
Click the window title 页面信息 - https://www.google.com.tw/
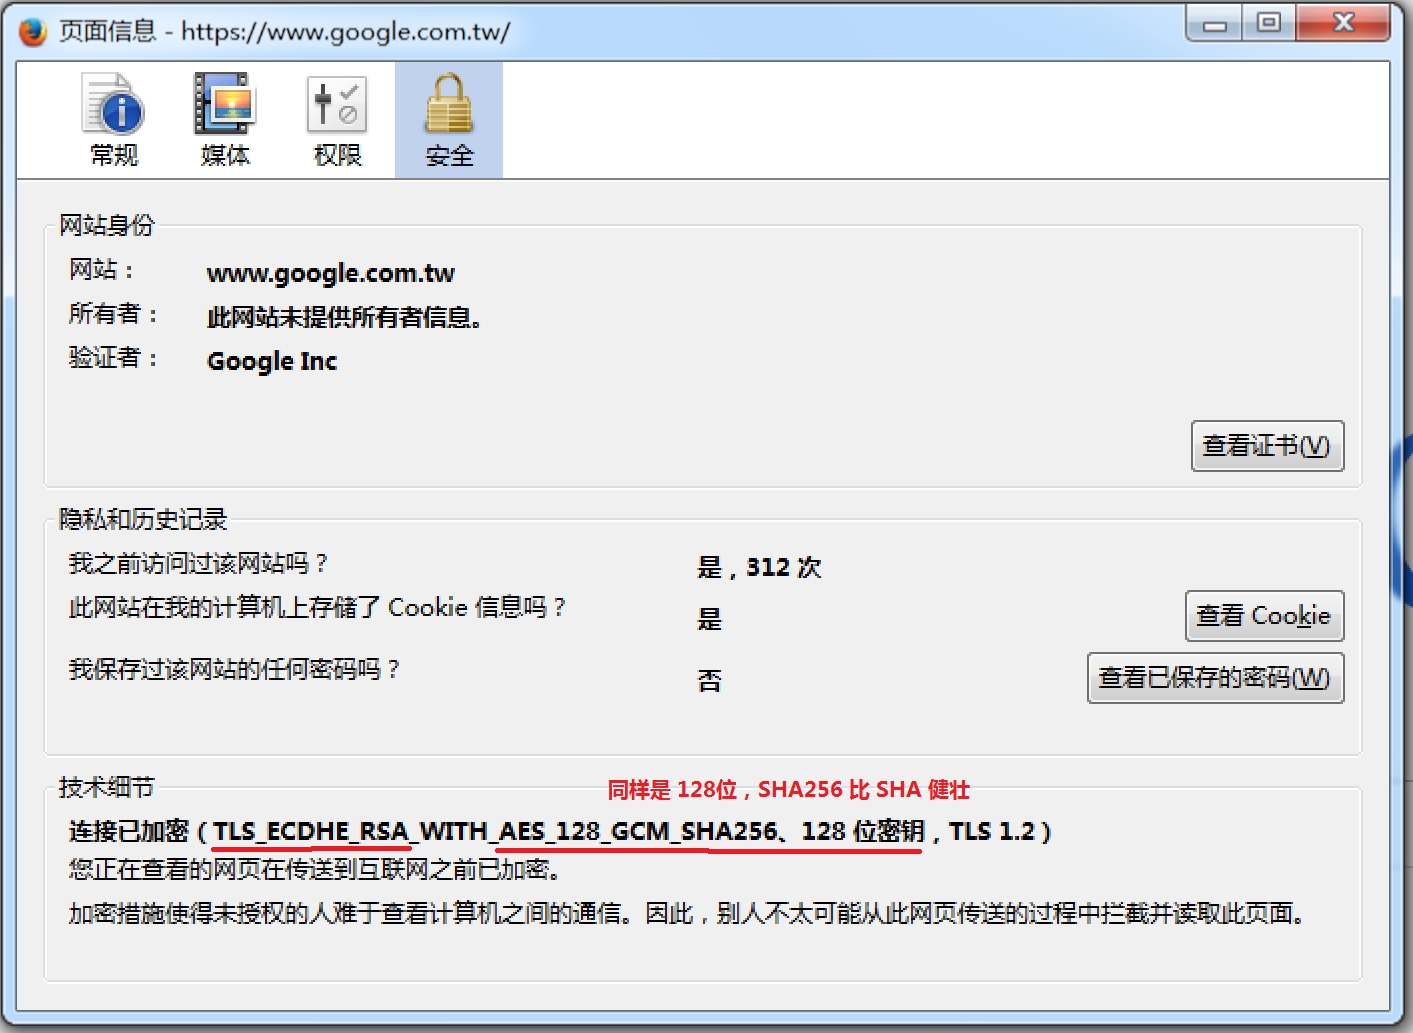pyautogui.click(x=284, y=31)
